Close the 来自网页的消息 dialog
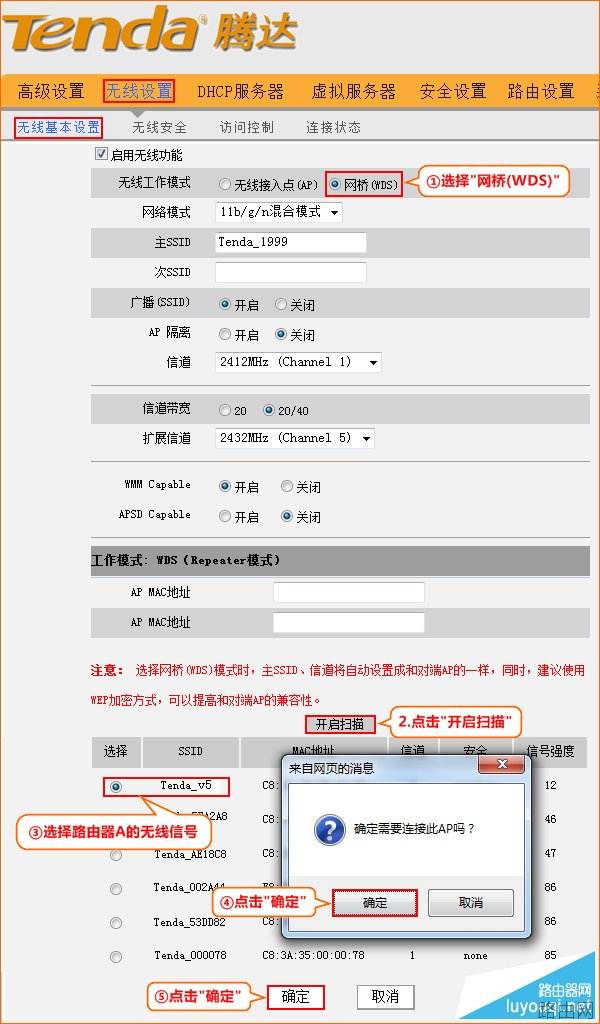This screenshot has height=1024, width=600. point(502,763)
